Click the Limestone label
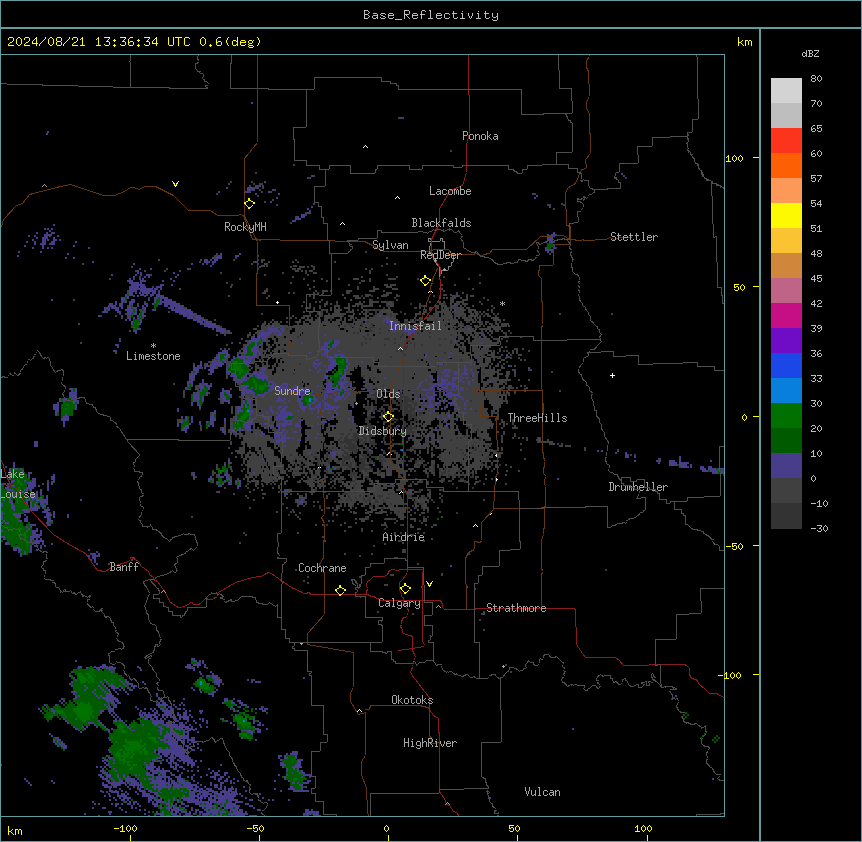The width and height of the screenshot is (862, 842). 153,356
